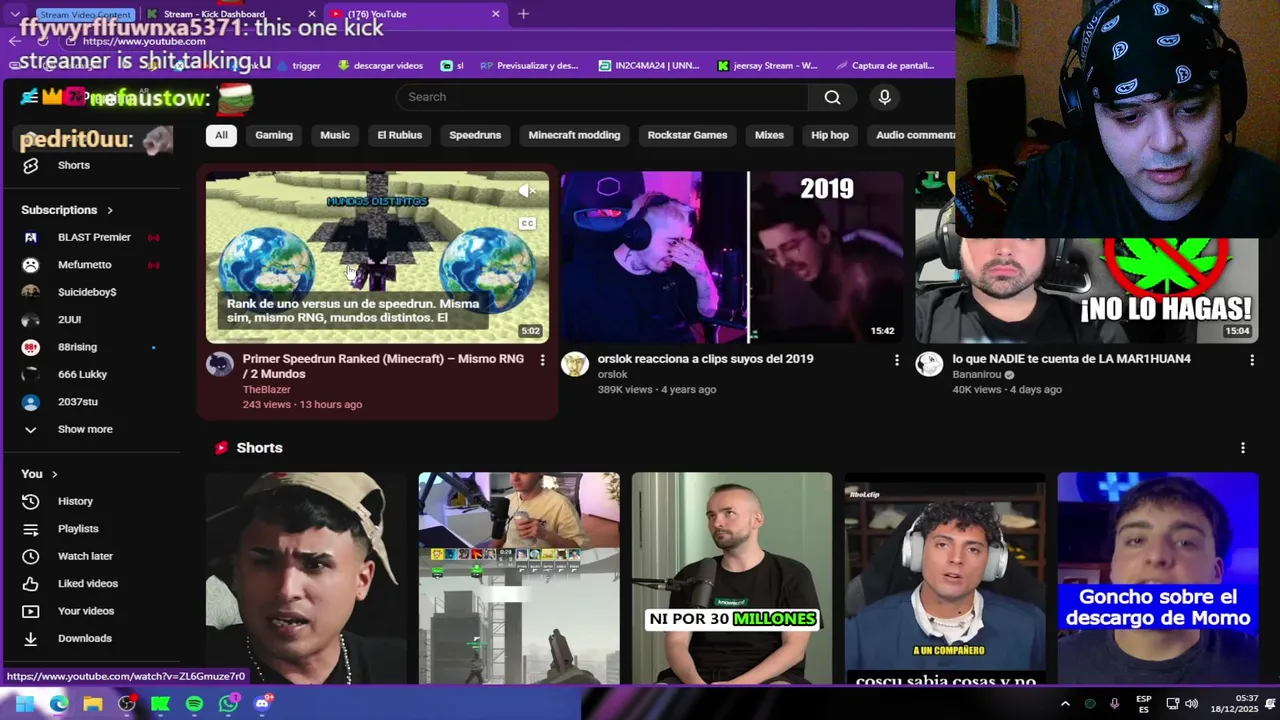Open options menu for LA MAR1HUAN4 video
Viewport: 1280px width, 720px height.
(x=1252, y=360)
